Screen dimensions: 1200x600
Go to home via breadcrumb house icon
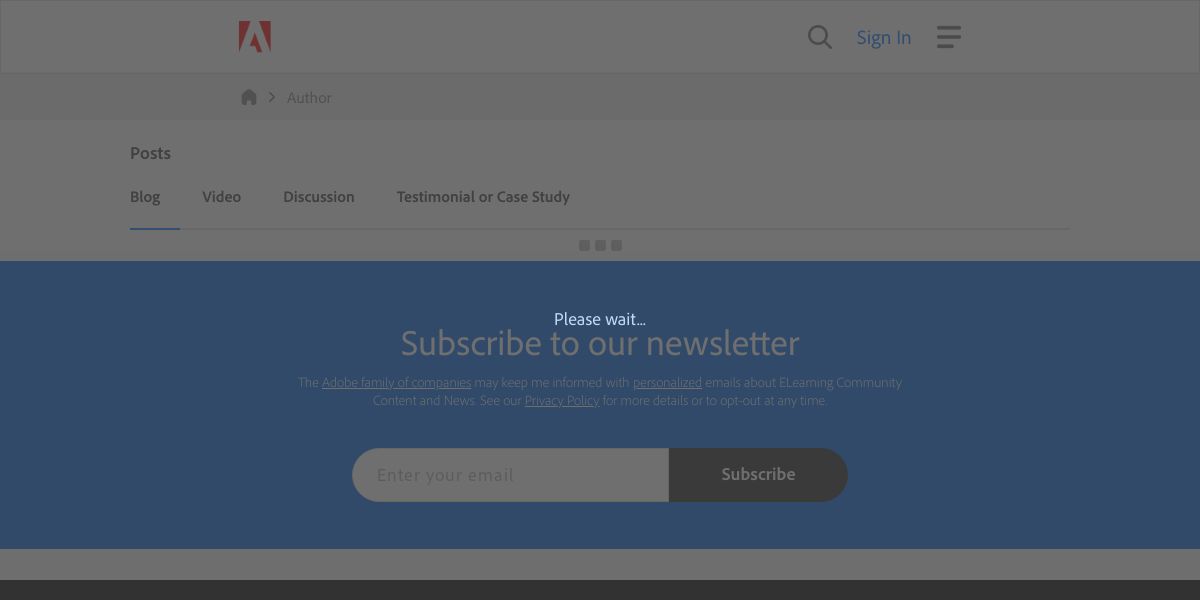249,97
